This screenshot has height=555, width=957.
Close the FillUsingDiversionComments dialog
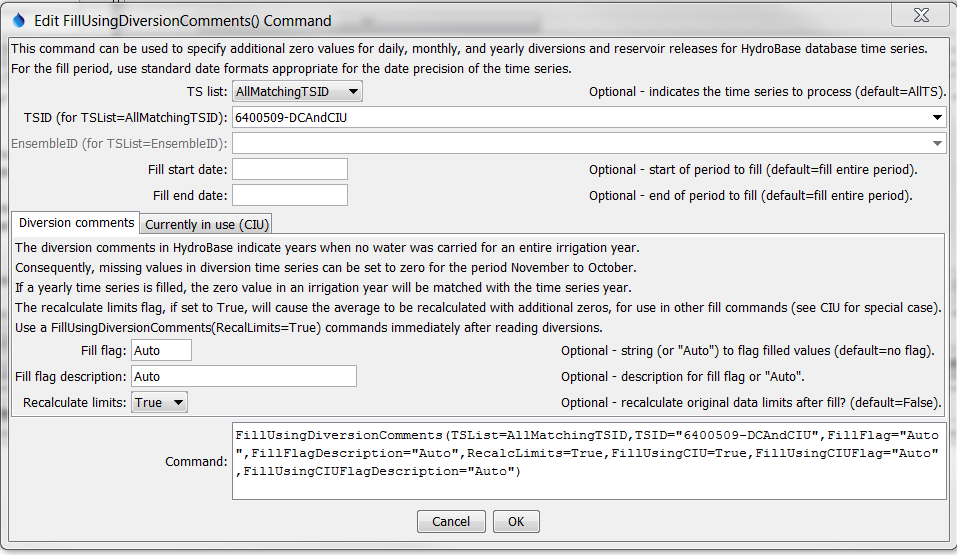click(x=920, y=15)
